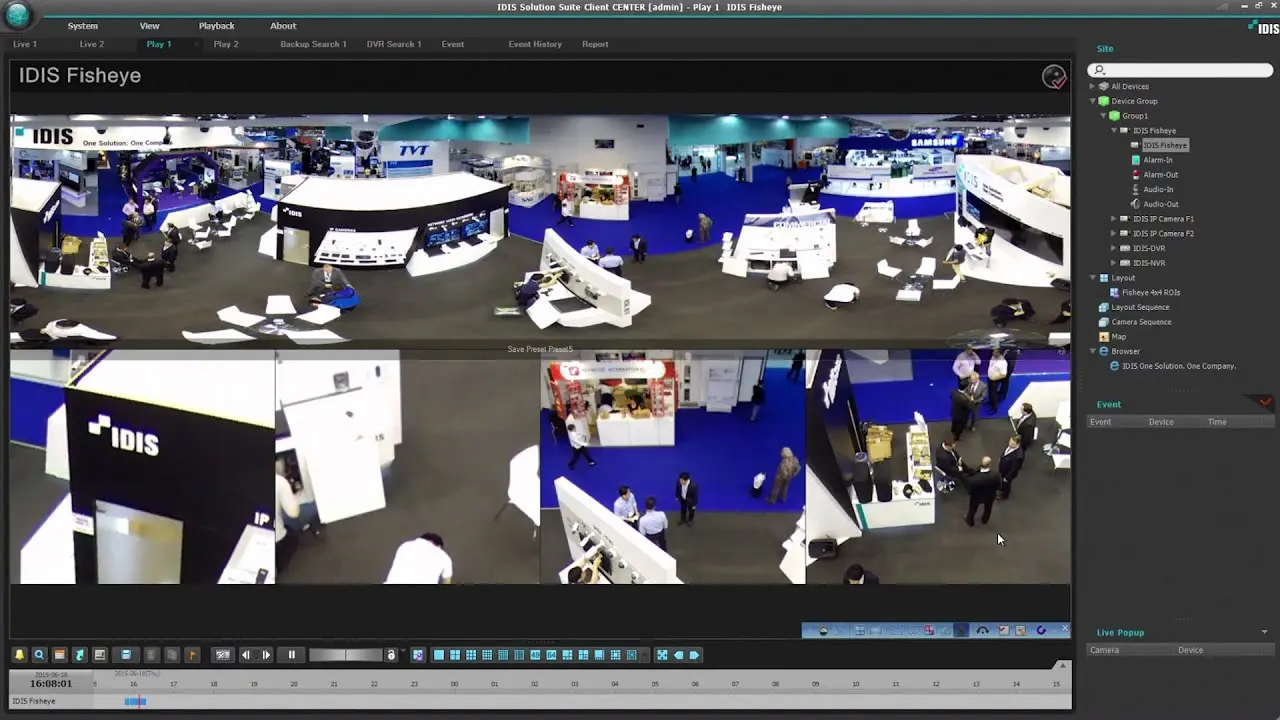Select Alarm-In in device tree

pyautogui.click(x=1158, y=160)
